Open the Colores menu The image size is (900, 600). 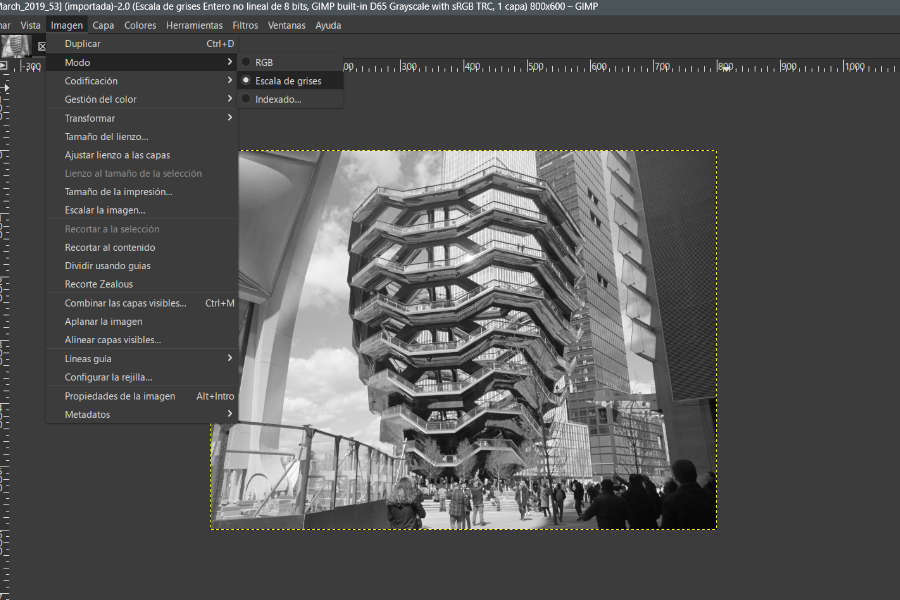tap(140, 25)
